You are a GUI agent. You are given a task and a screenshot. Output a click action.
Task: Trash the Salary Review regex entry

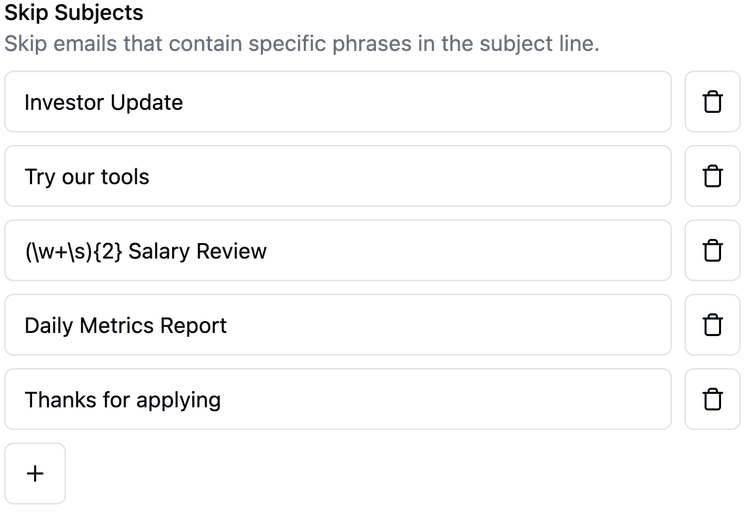(712, 250)
